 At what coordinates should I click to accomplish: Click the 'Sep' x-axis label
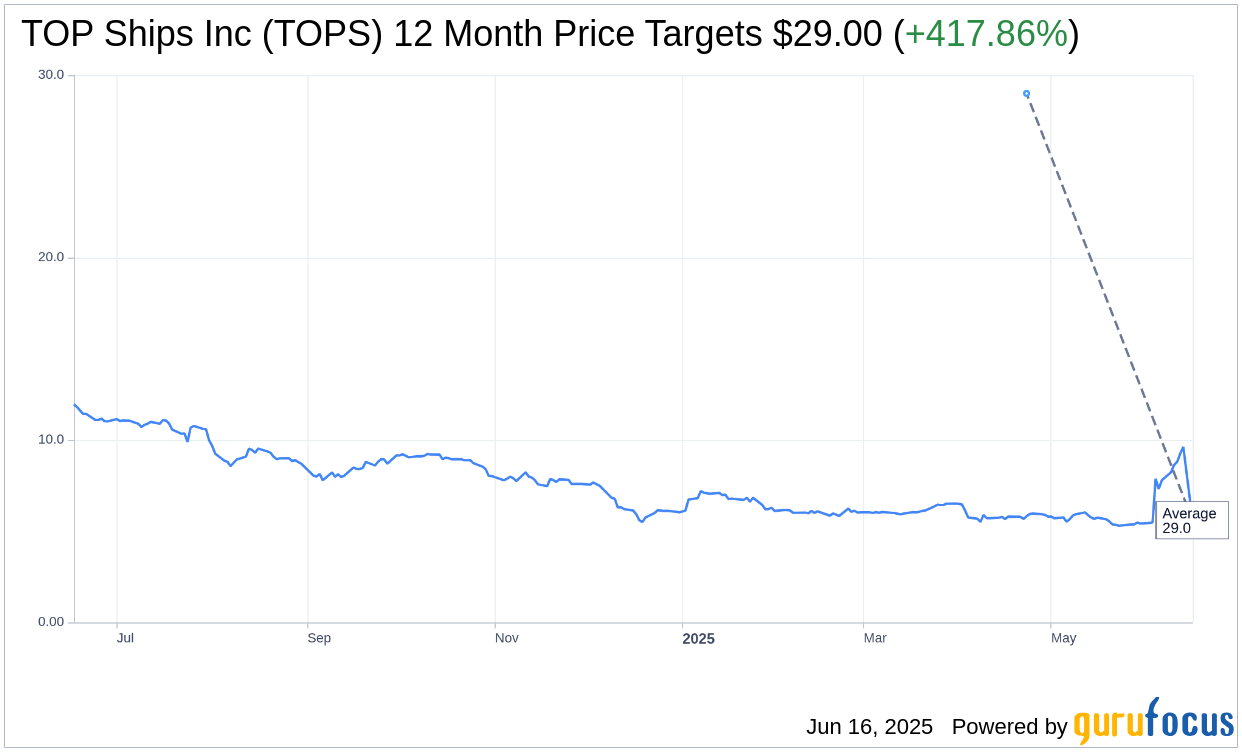point(318,638)
